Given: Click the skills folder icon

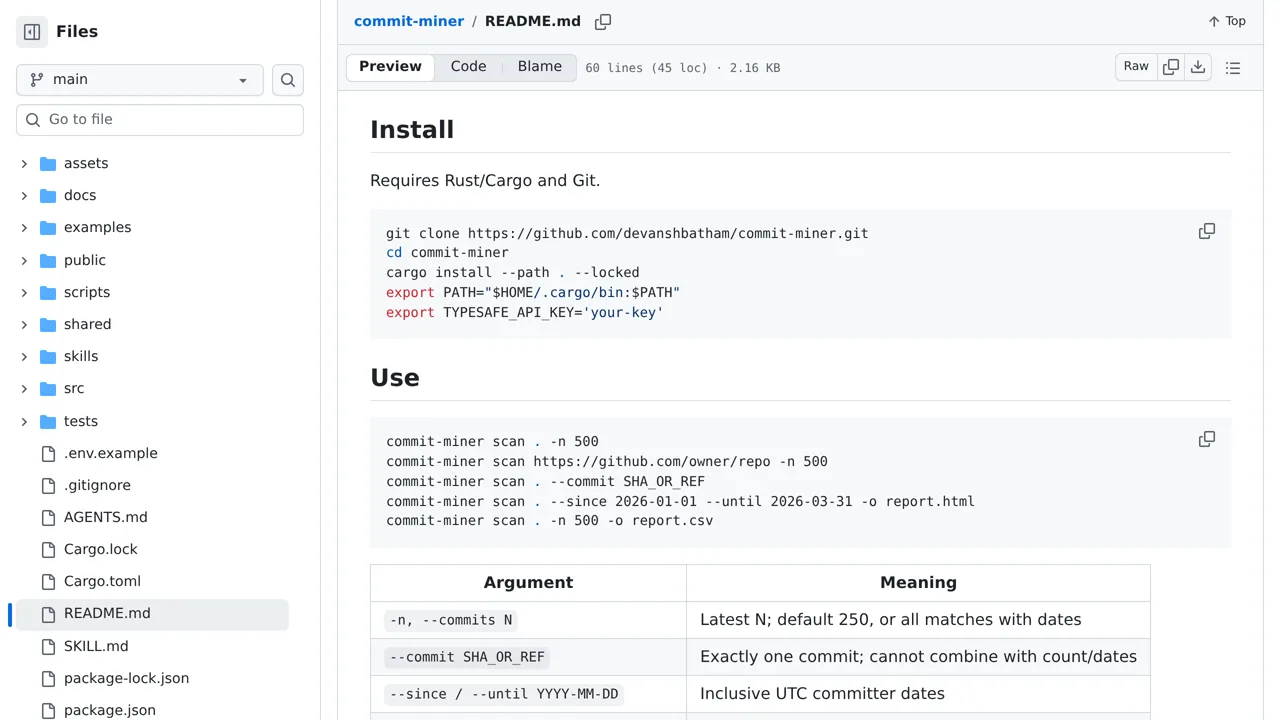Looking at the screenshot, I should [x=48, y=356].
